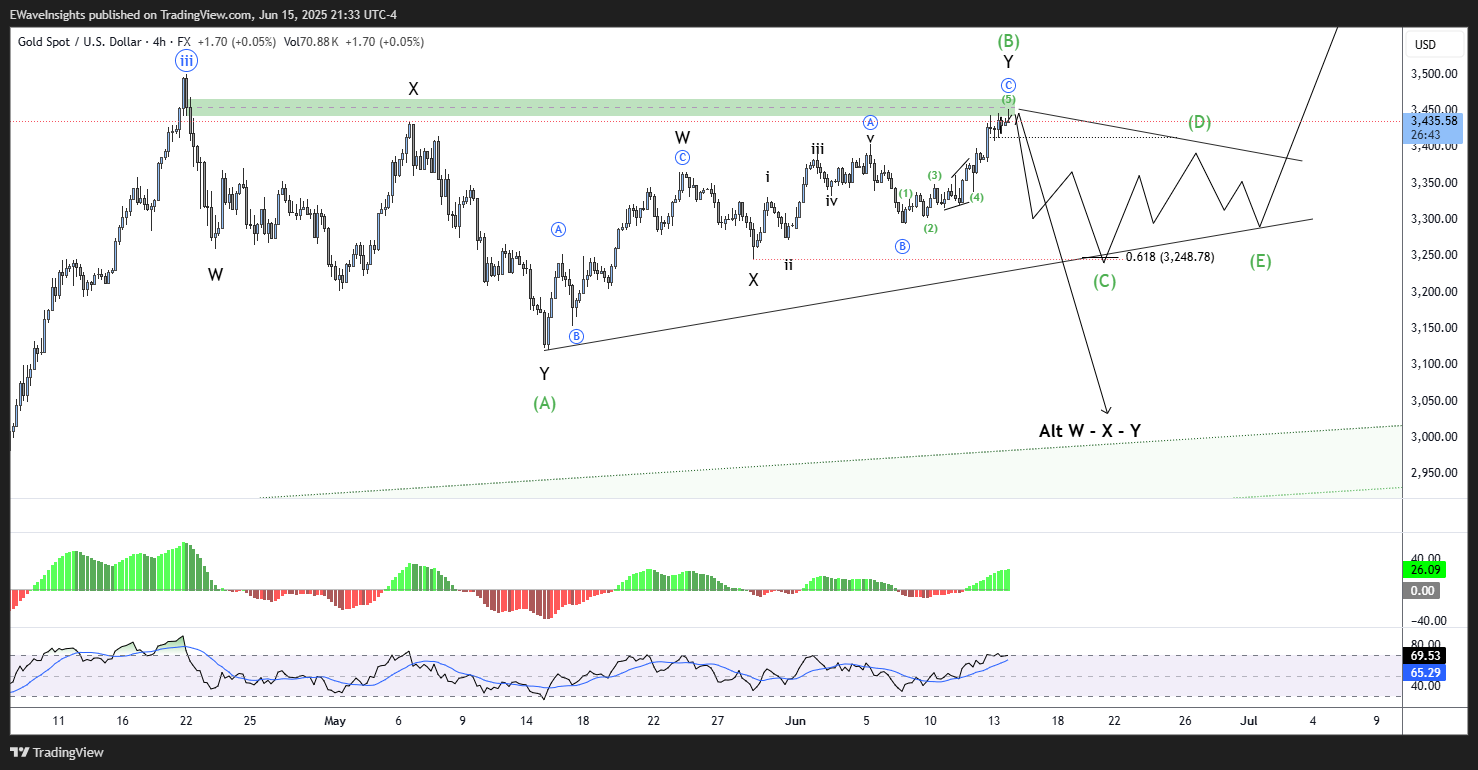Click the black 69.53 RSI value tag

(x=1425, y=656)
